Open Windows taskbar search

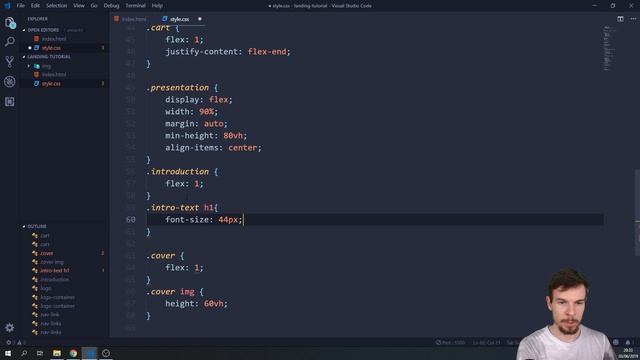coord(24,353)
